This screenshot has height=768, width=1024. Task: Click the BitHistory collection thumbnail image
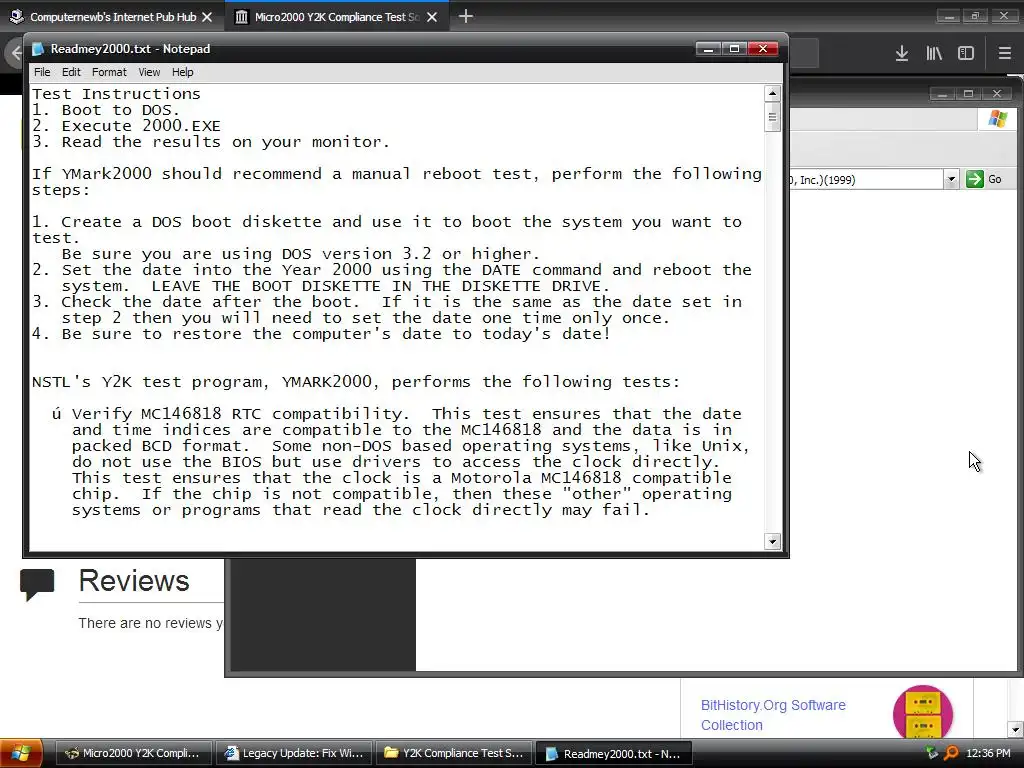click(923, 713)
